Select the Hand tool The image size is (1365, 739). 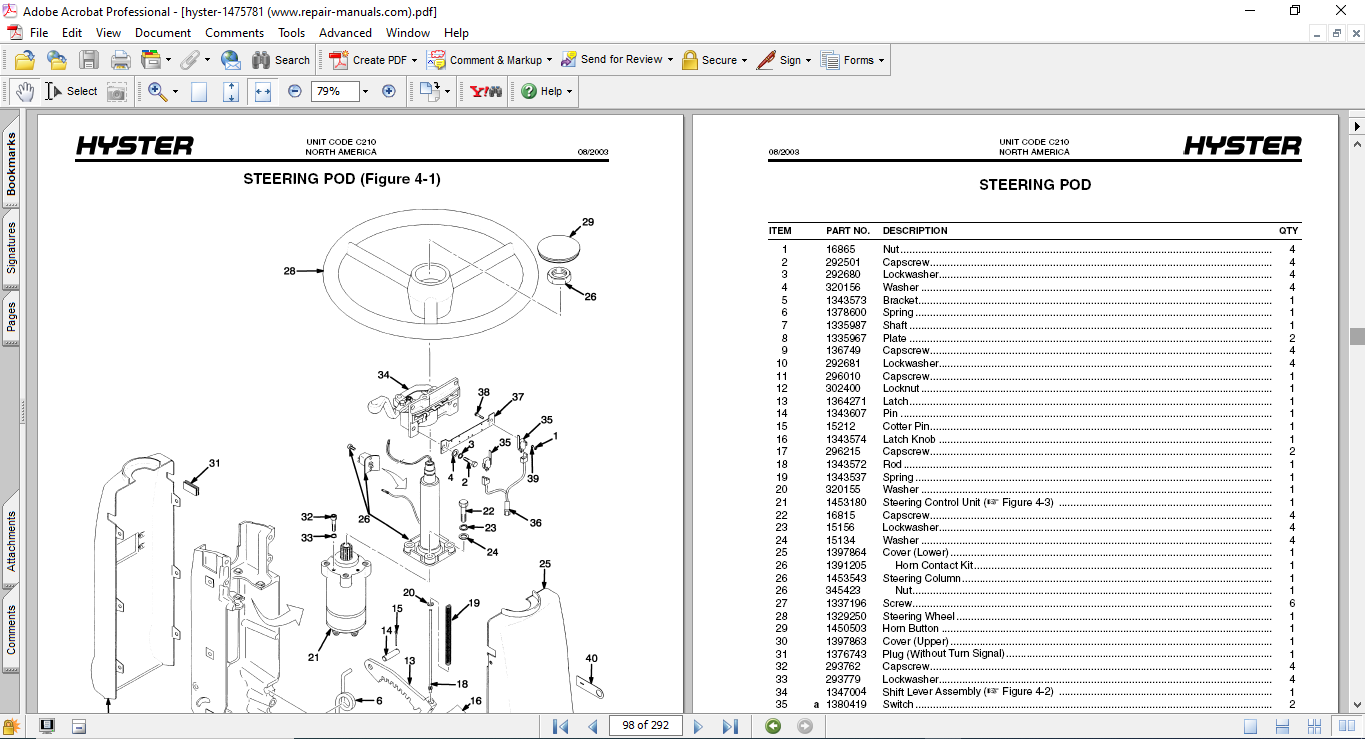[x=25, y=91]
